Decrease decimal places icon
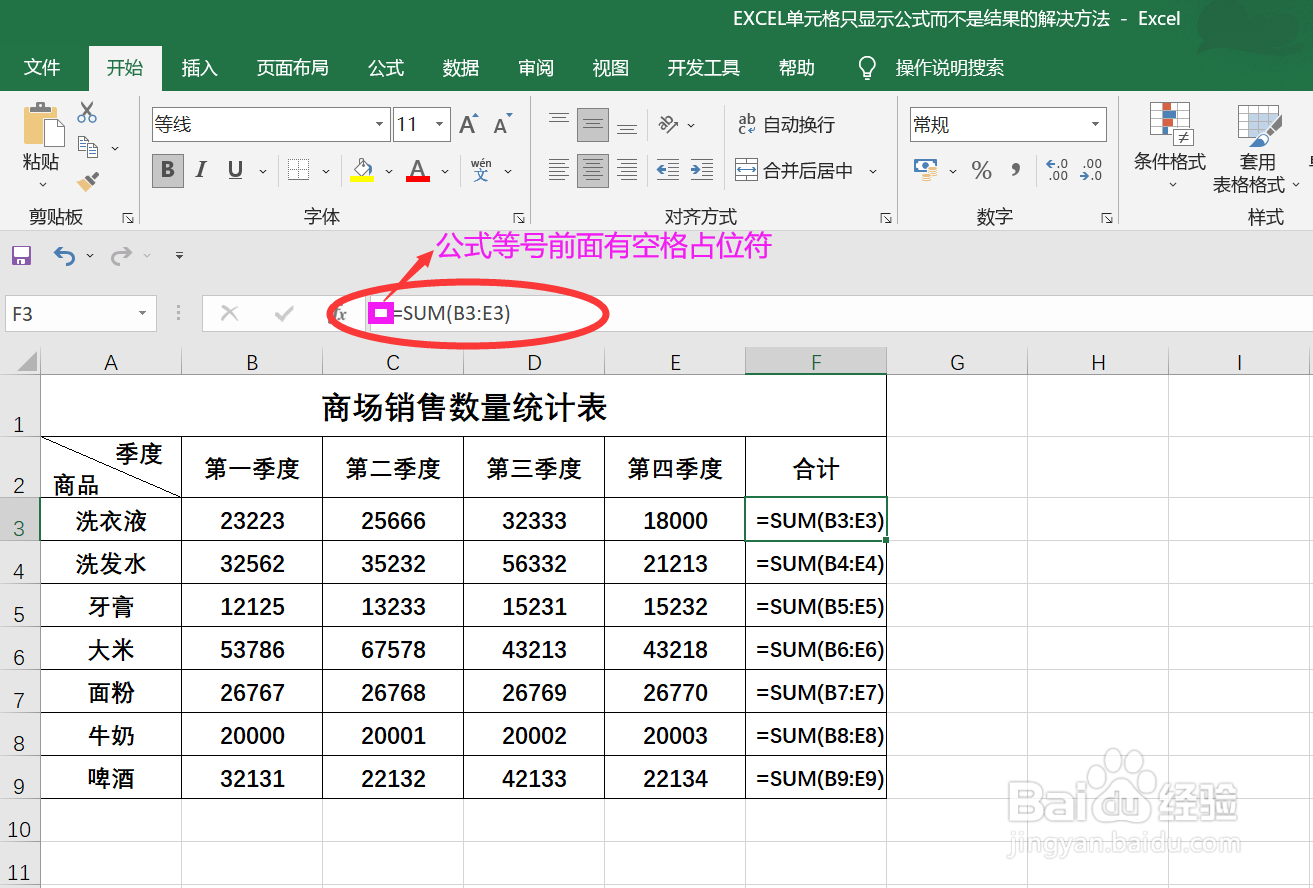Viewport: 1313px width, 888px height. [x=1091, y=170]
